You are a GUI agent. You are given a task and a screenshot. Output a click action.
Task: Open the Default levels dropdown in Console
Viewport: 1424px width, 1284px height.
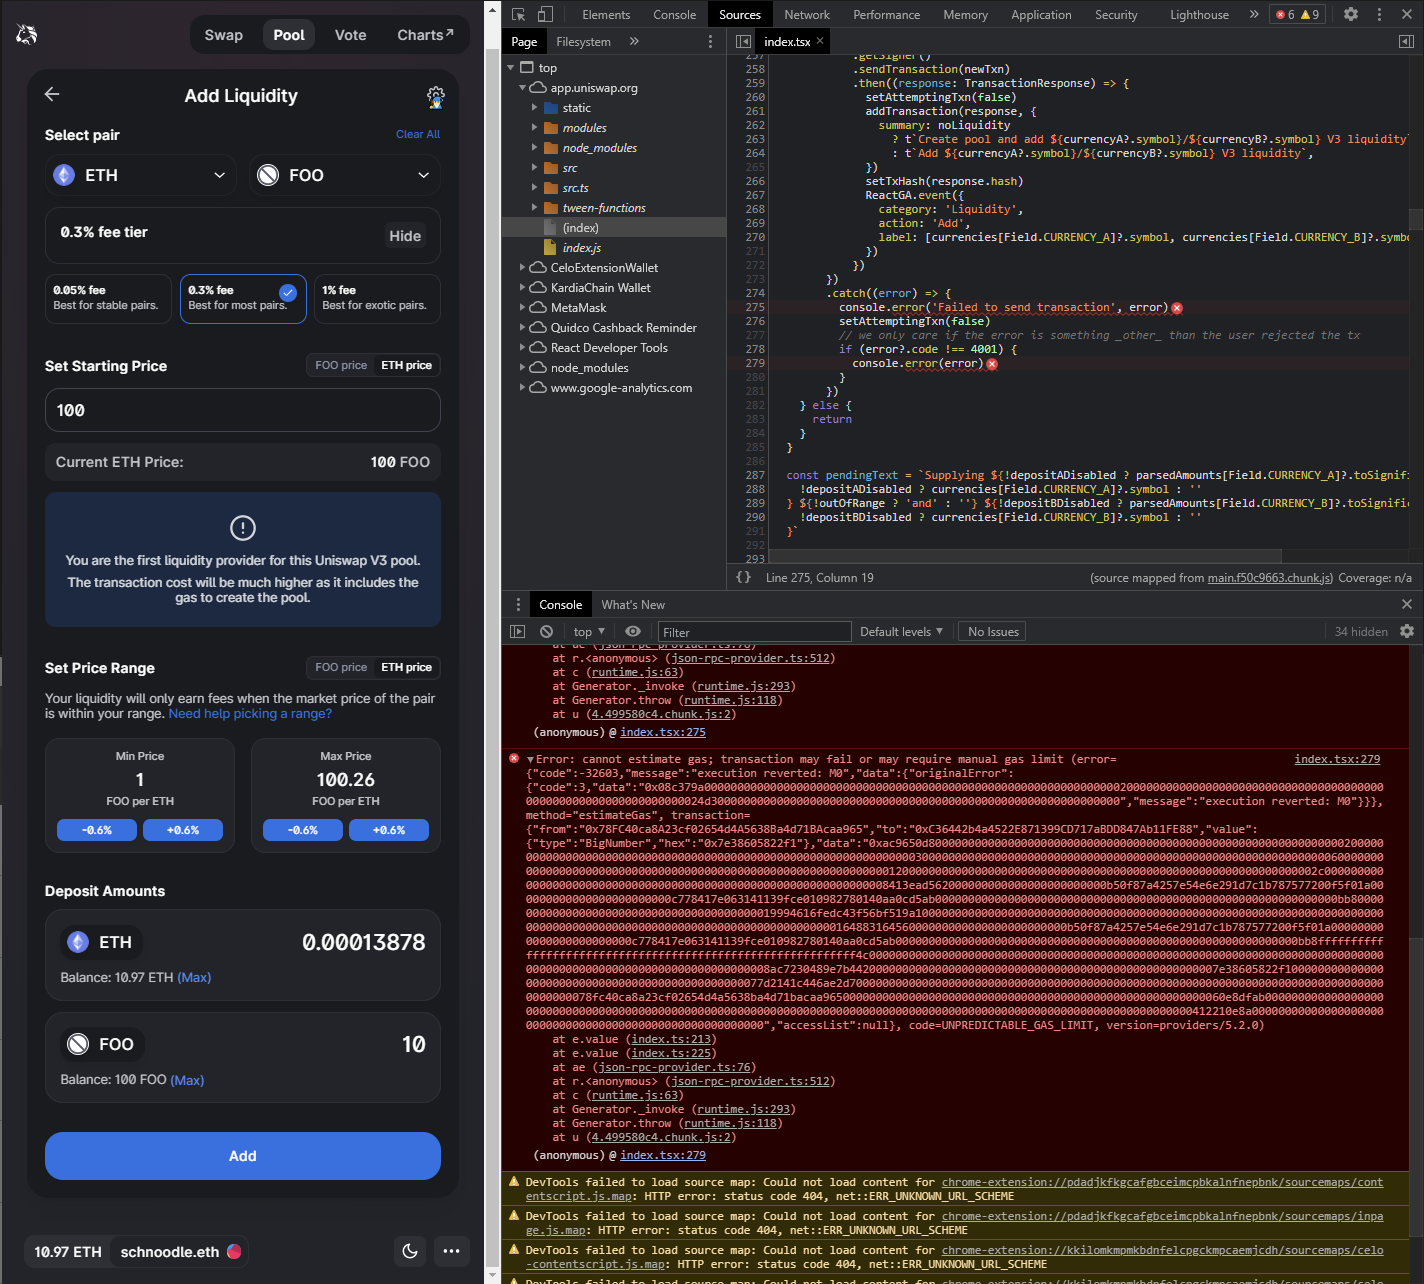tap(899, 631)
